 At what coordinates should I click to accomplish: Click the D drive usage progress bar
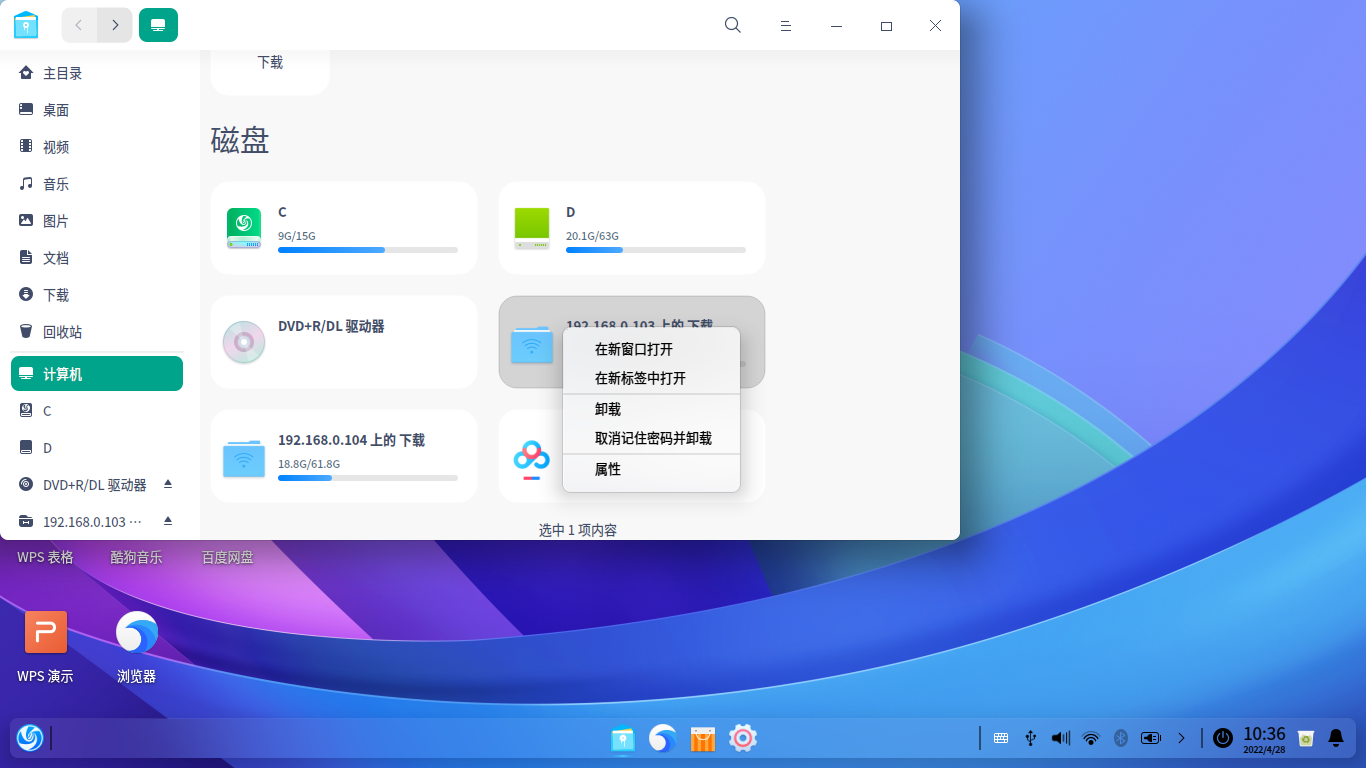(656, 250)
